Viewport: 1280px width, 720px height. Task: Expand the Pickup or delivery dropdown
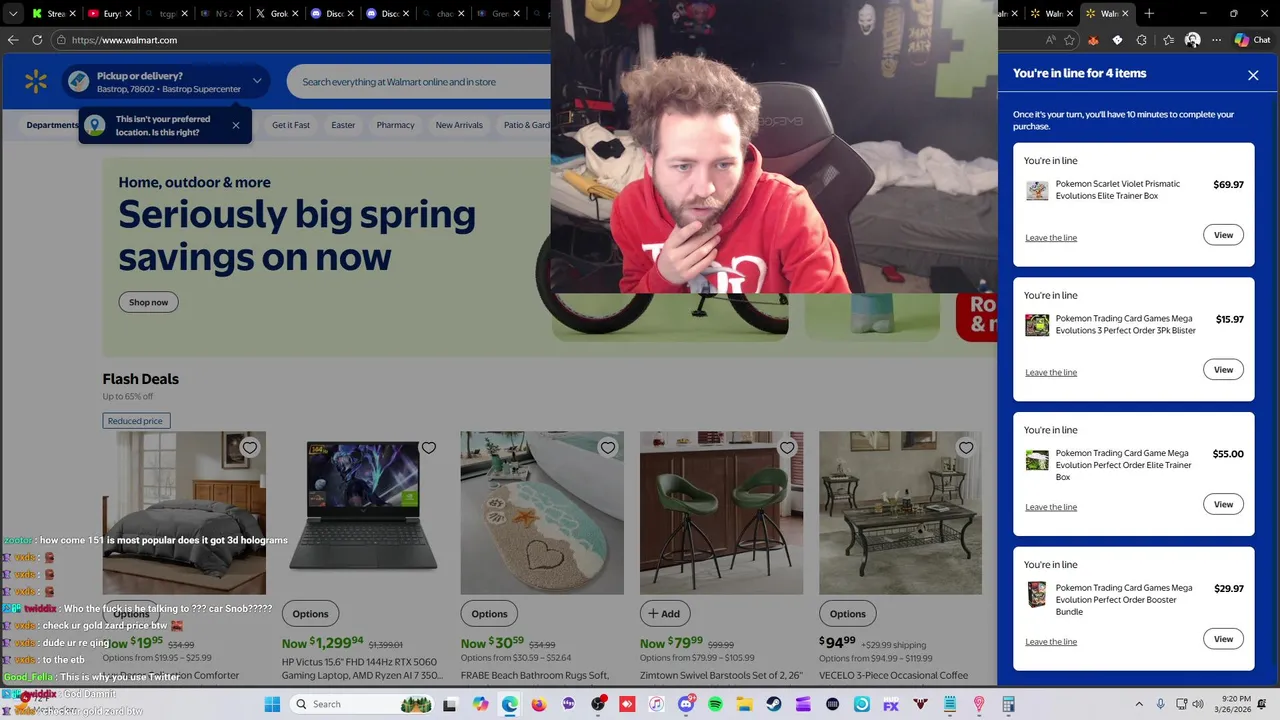coord(257,81)
